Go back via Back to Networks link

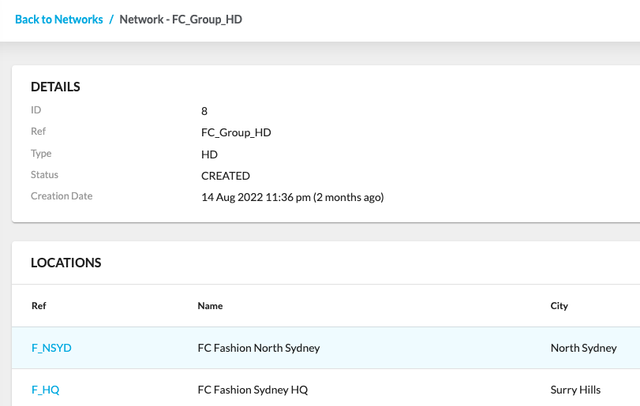59,19
